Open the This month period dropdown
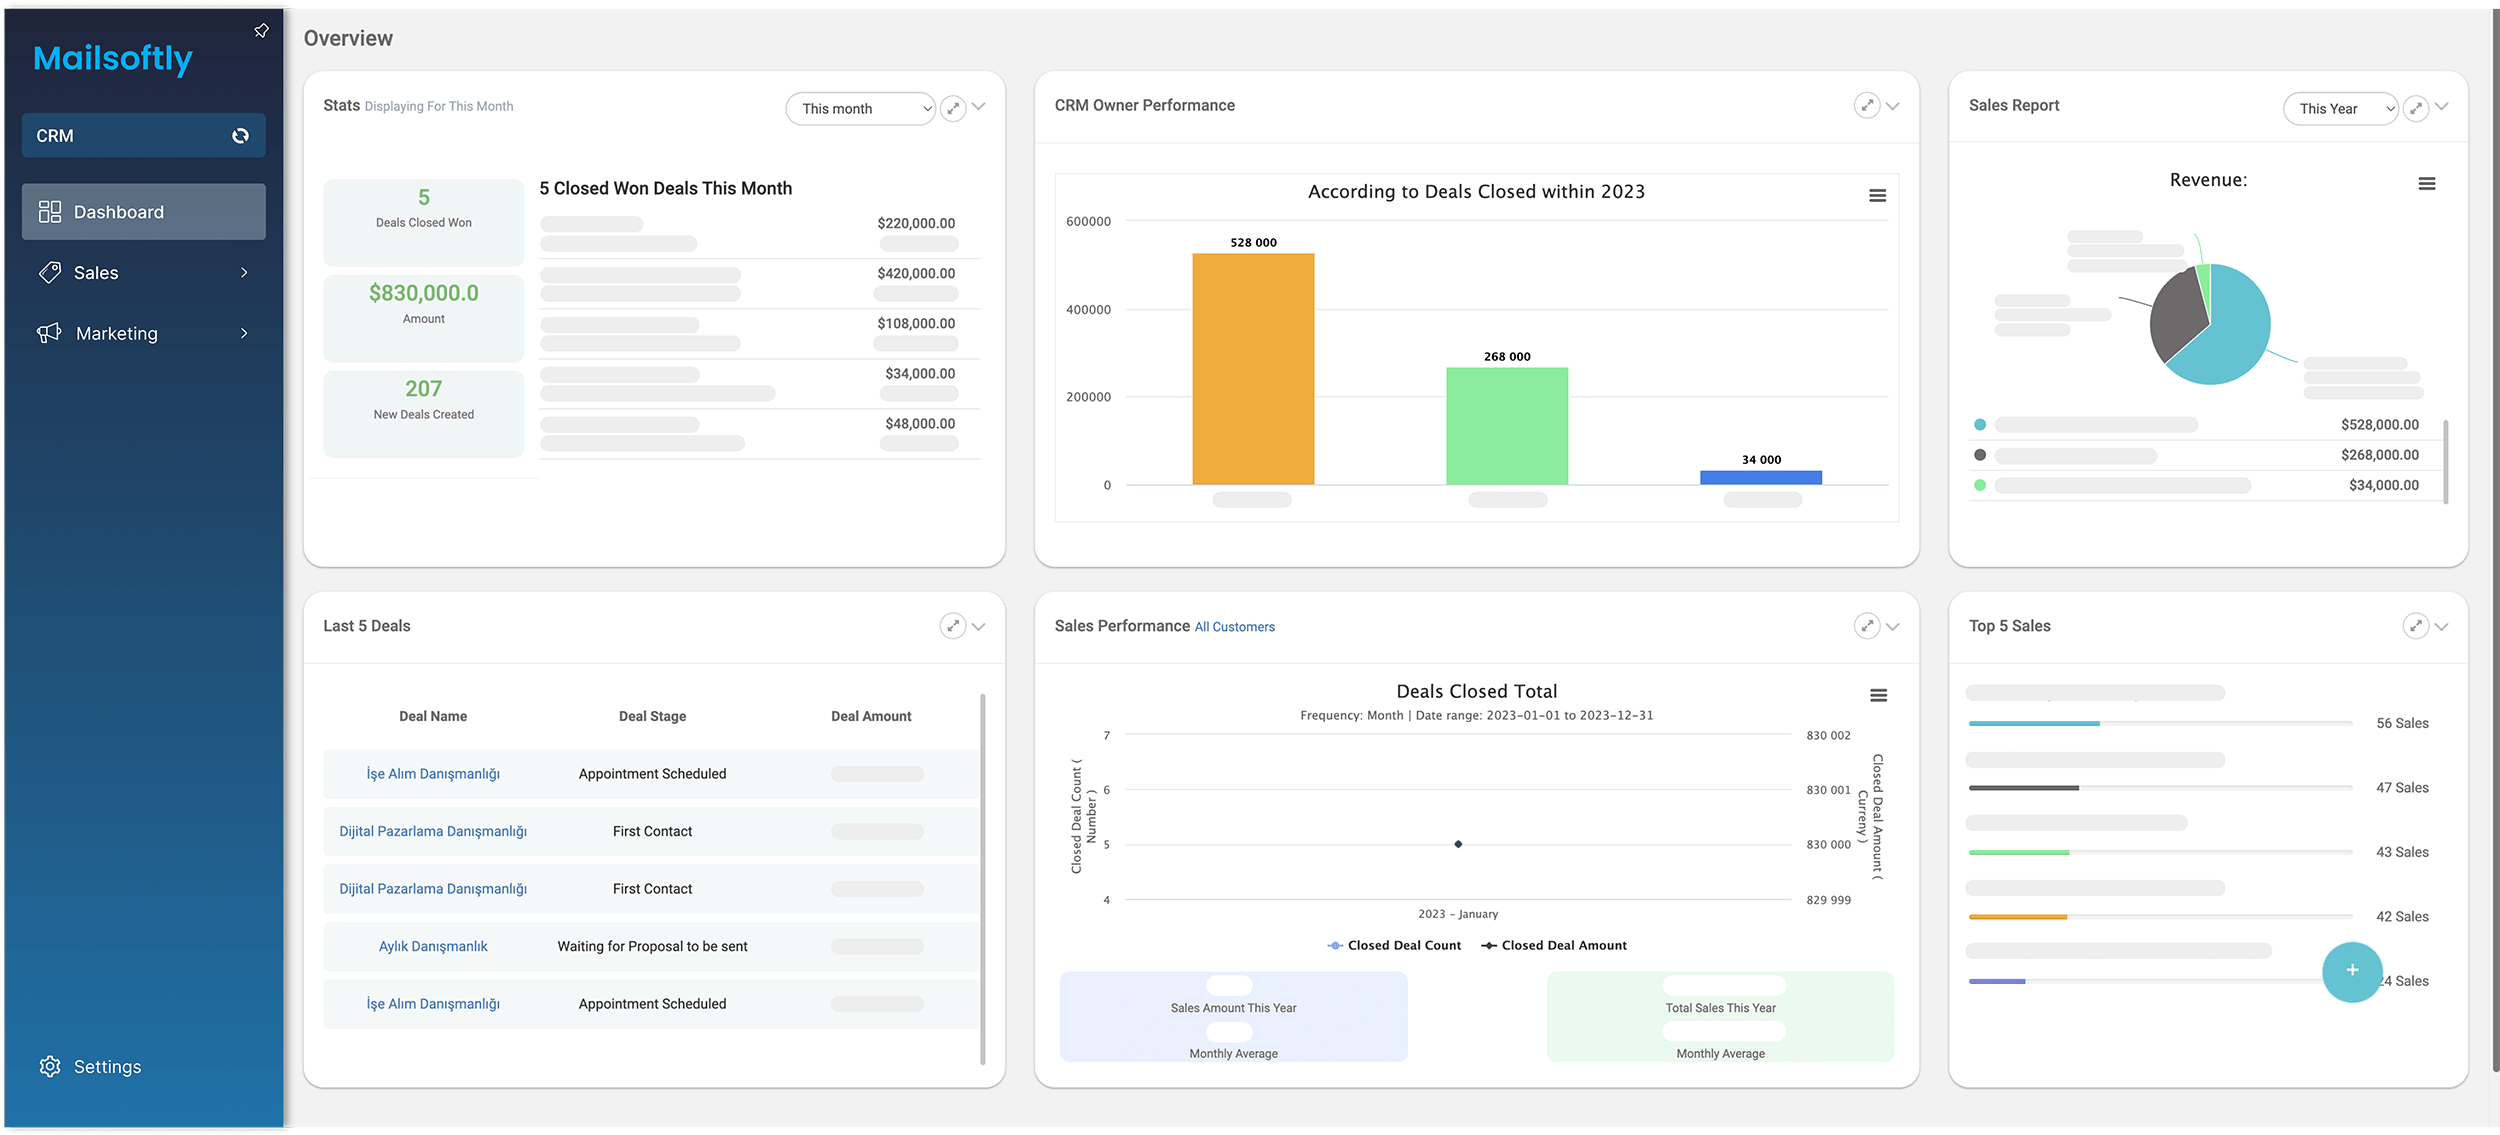 click(x=860, y=108)
